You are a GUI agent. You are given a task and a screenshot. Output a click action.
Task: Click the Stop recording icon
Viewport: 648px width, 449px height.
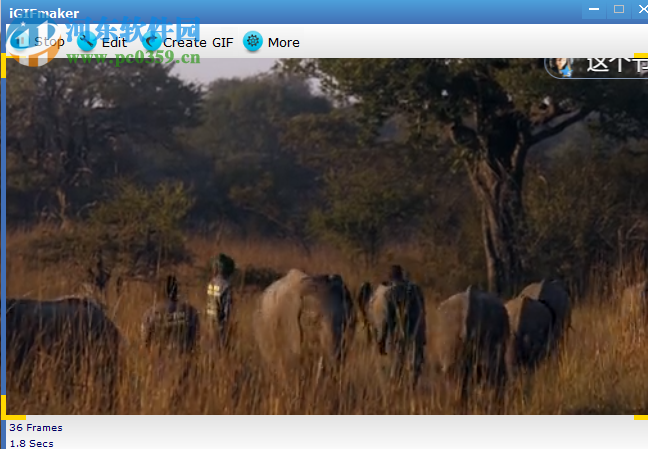tap(19, 41)
